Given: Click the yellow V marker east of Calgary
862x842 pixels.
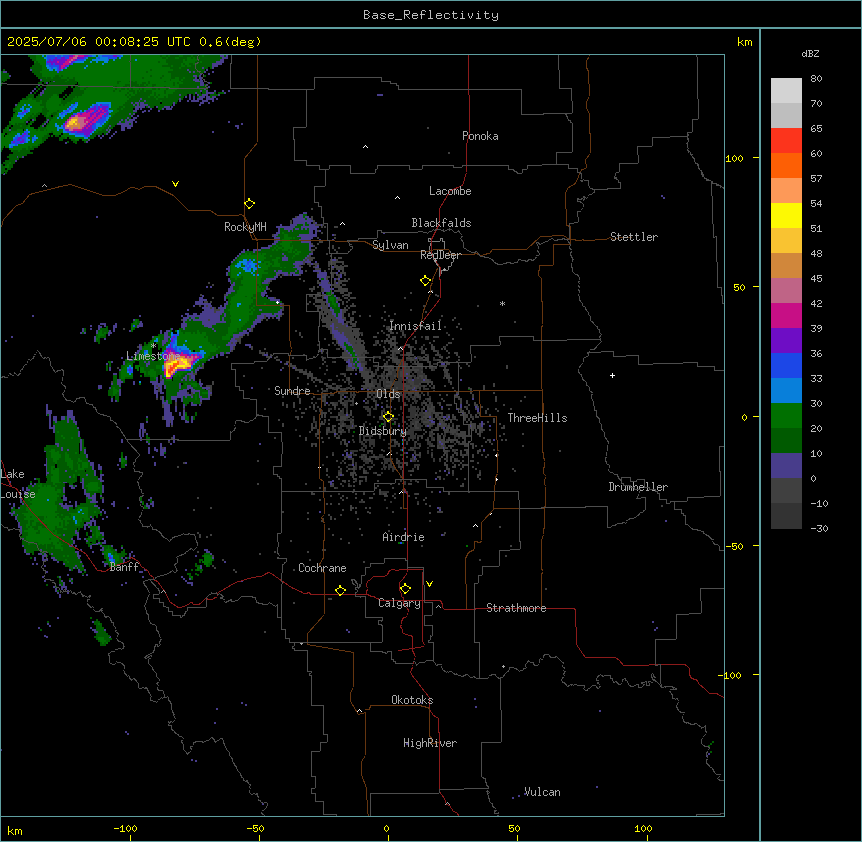Looking at the screenshot, I should pyautogui.click(x=429, y=584).
